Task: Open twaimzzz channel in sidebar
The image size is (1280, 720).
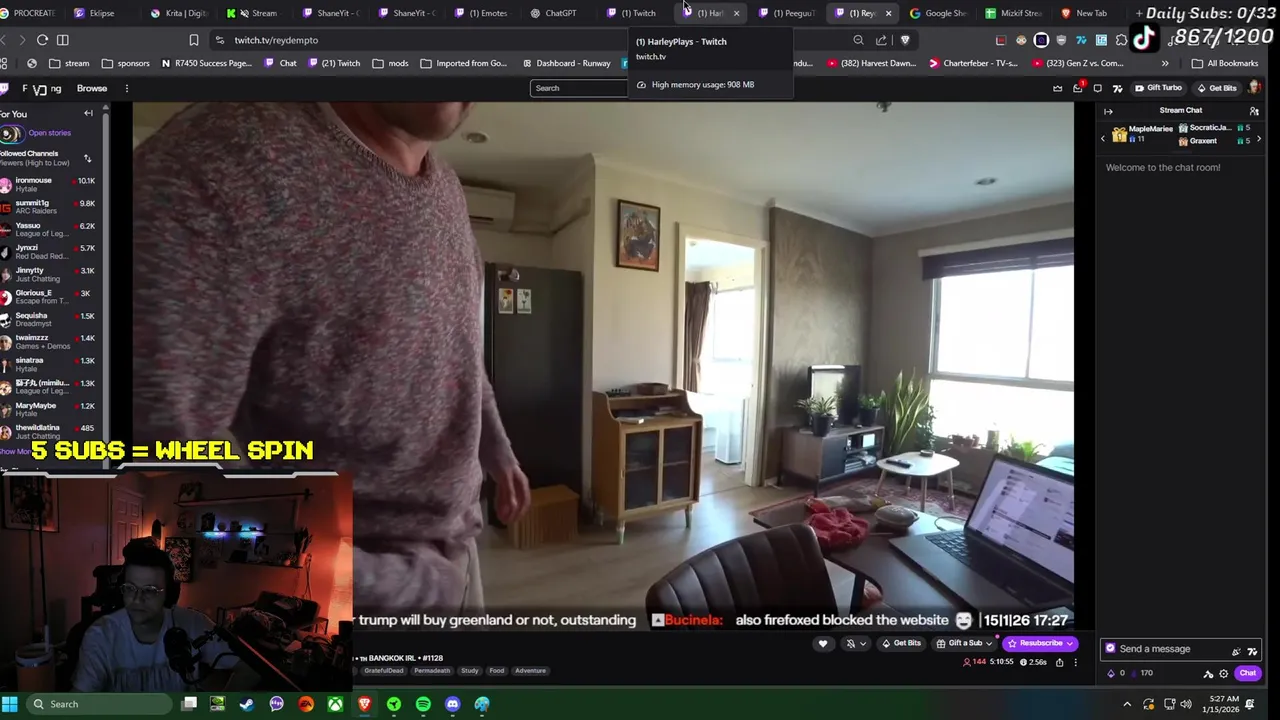Action: [x=48, y=342]
